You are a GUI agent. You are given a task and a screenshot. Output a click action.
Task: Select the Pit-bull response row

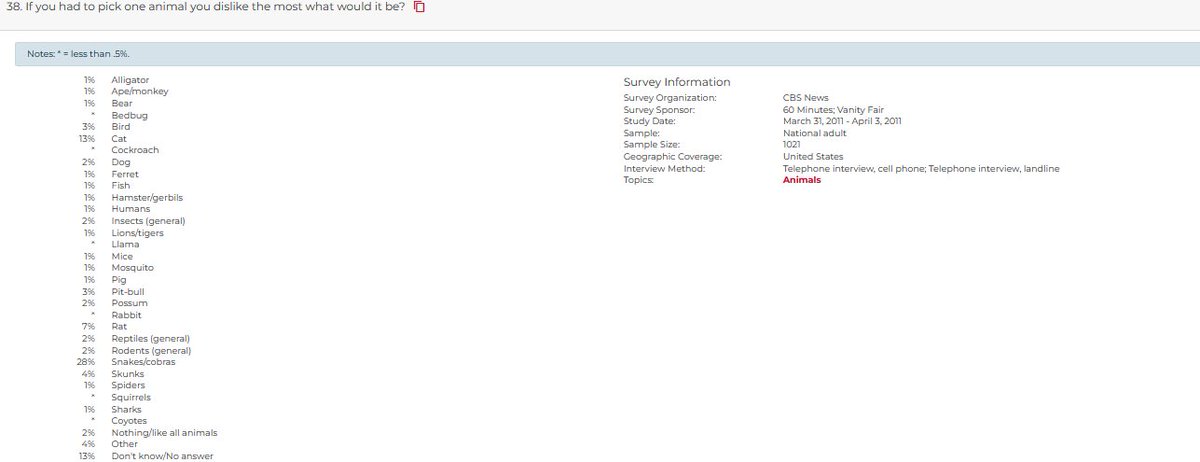(111, 291)
